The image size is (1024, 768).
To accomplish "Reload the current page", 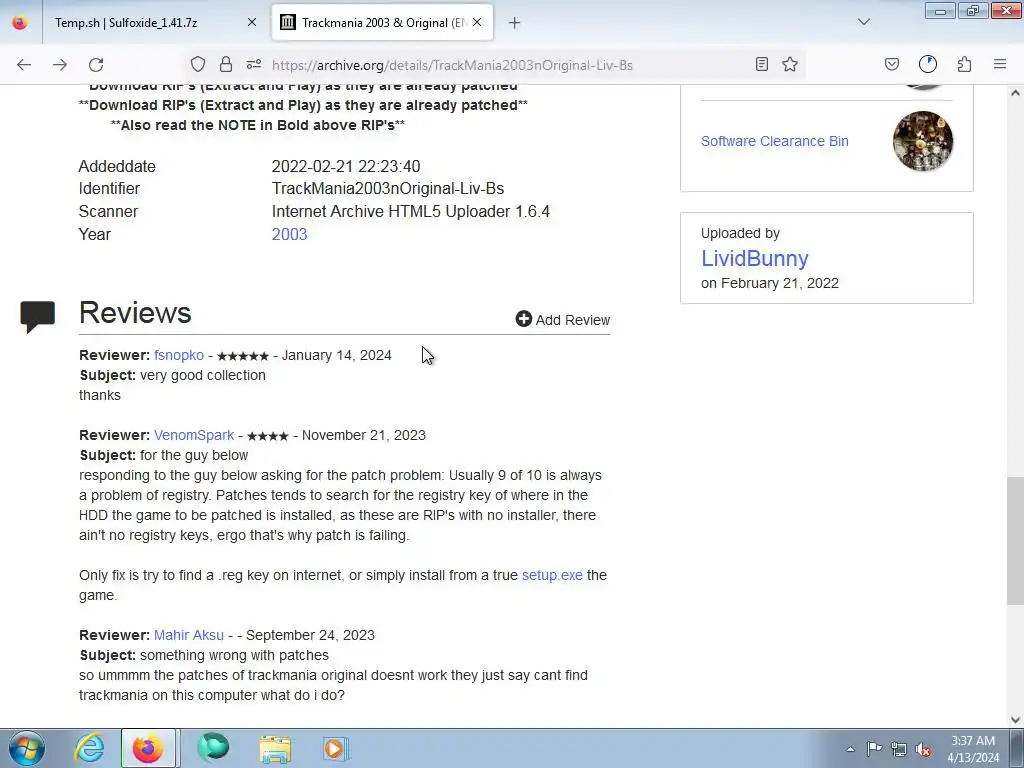I will (x=96, y=64).
